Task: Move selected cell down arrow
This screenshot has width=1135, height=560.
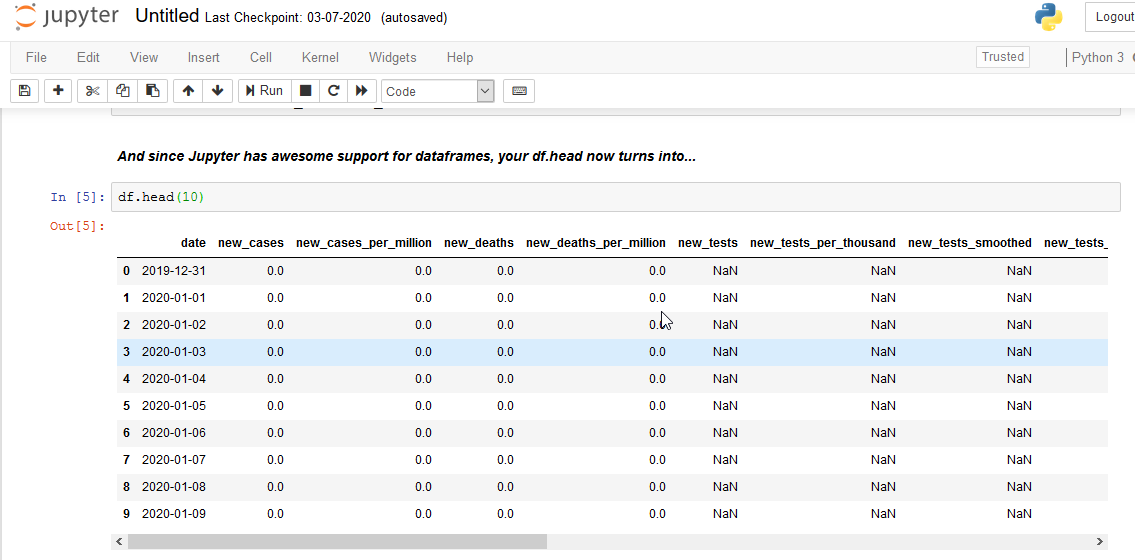Action: (217, 91)
